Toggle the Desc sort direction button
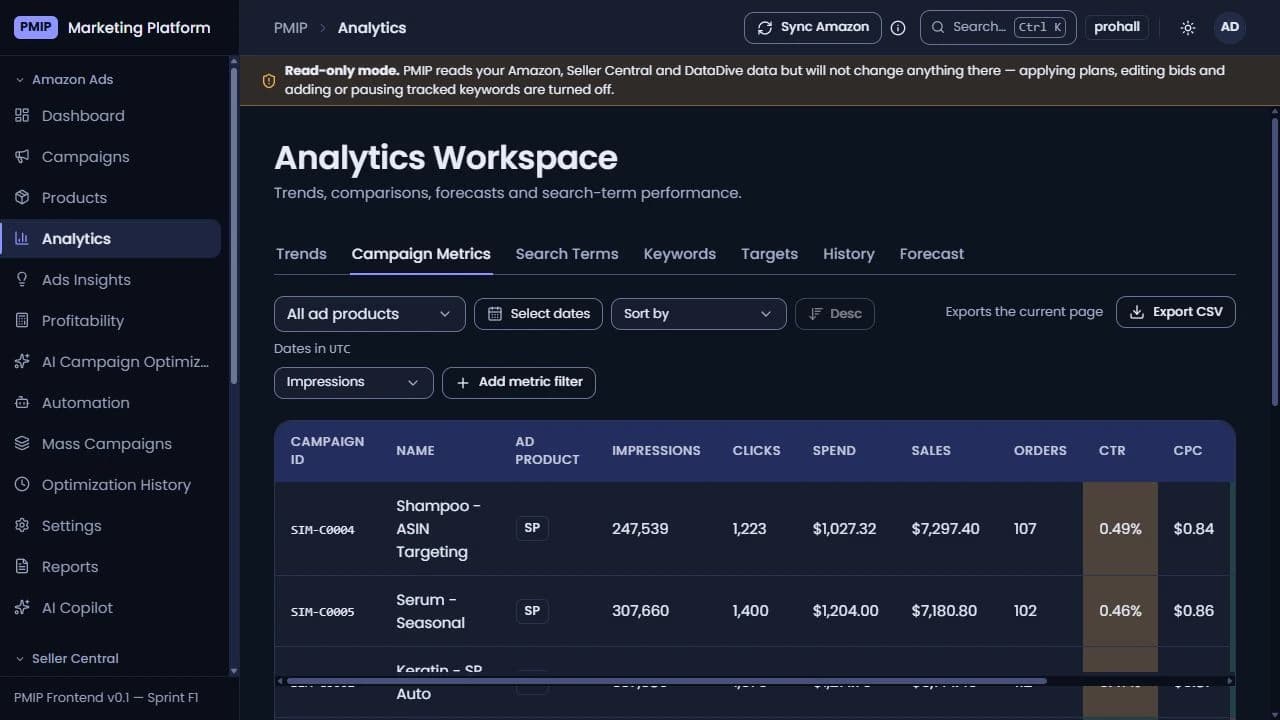The height and width of the screenshot is (720, 1280). coord(835,314)
